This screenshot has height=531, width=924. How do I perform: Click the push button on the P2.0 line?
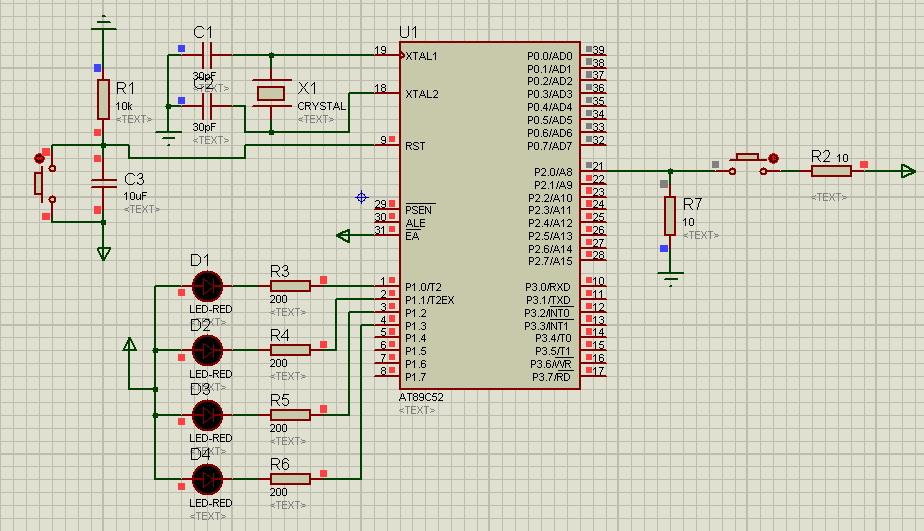pyautogui.click(x=748, y=164)
